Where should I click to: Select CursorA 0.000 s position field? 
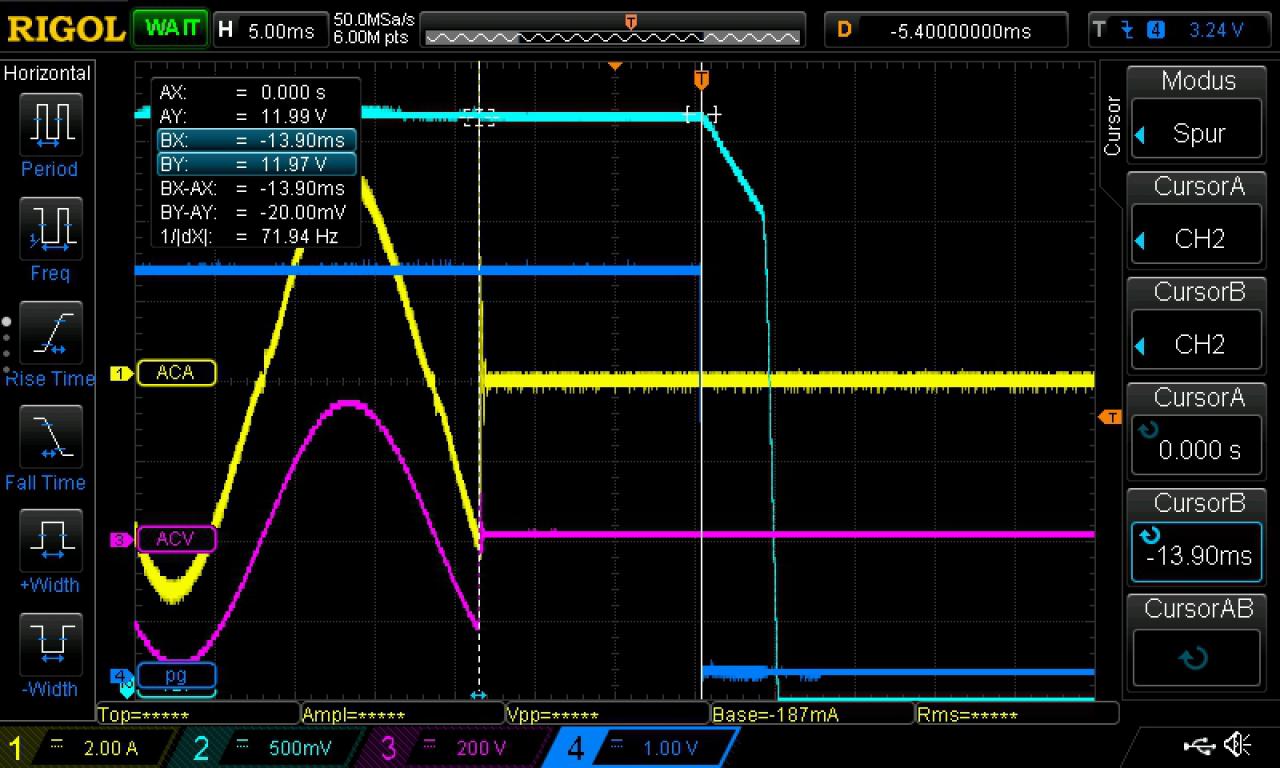[x=1196, y=430]
